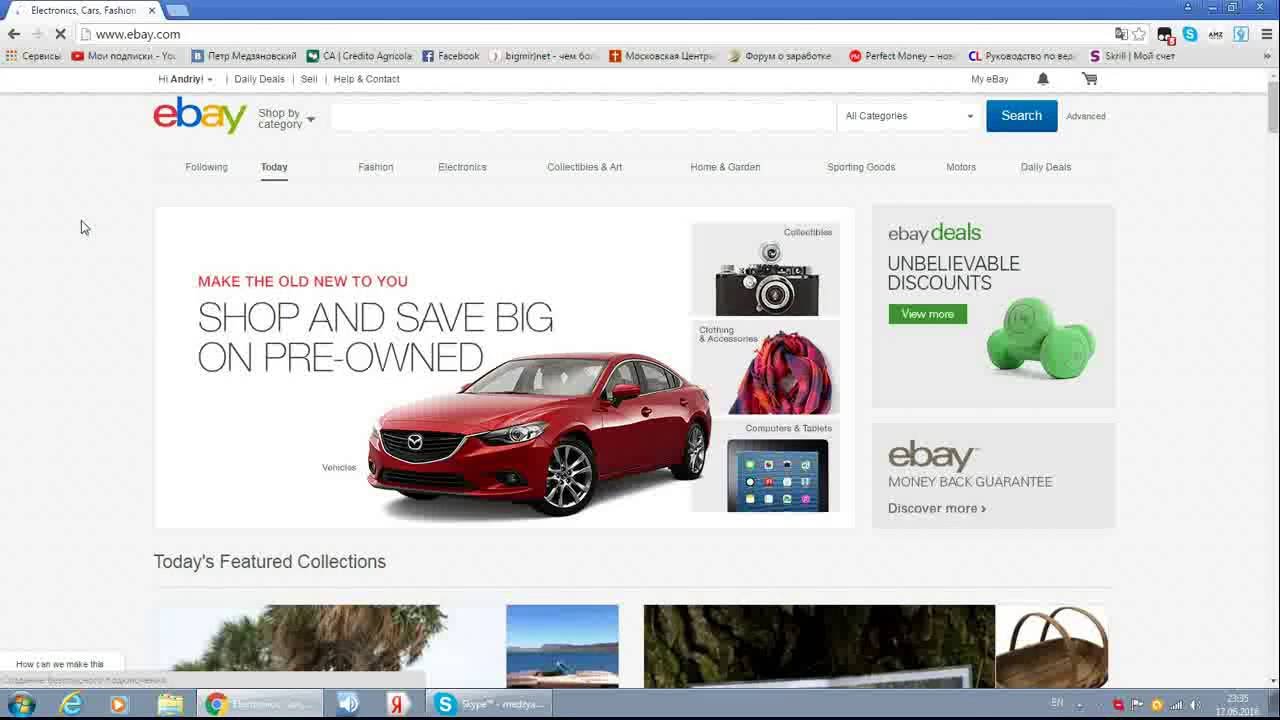
Task: Click the red Mazda Vehicles image
Action: point(538,433)
